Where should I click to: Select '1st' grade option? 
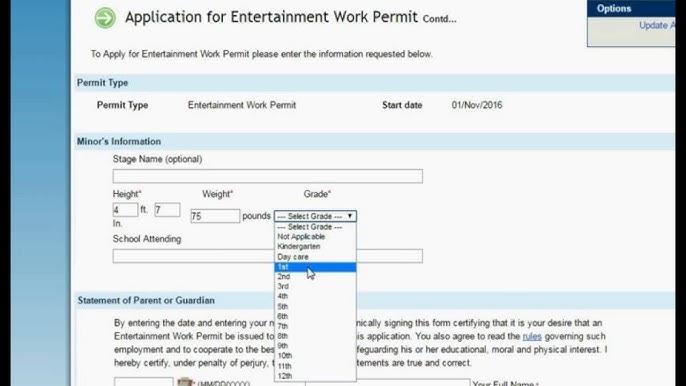315,267
